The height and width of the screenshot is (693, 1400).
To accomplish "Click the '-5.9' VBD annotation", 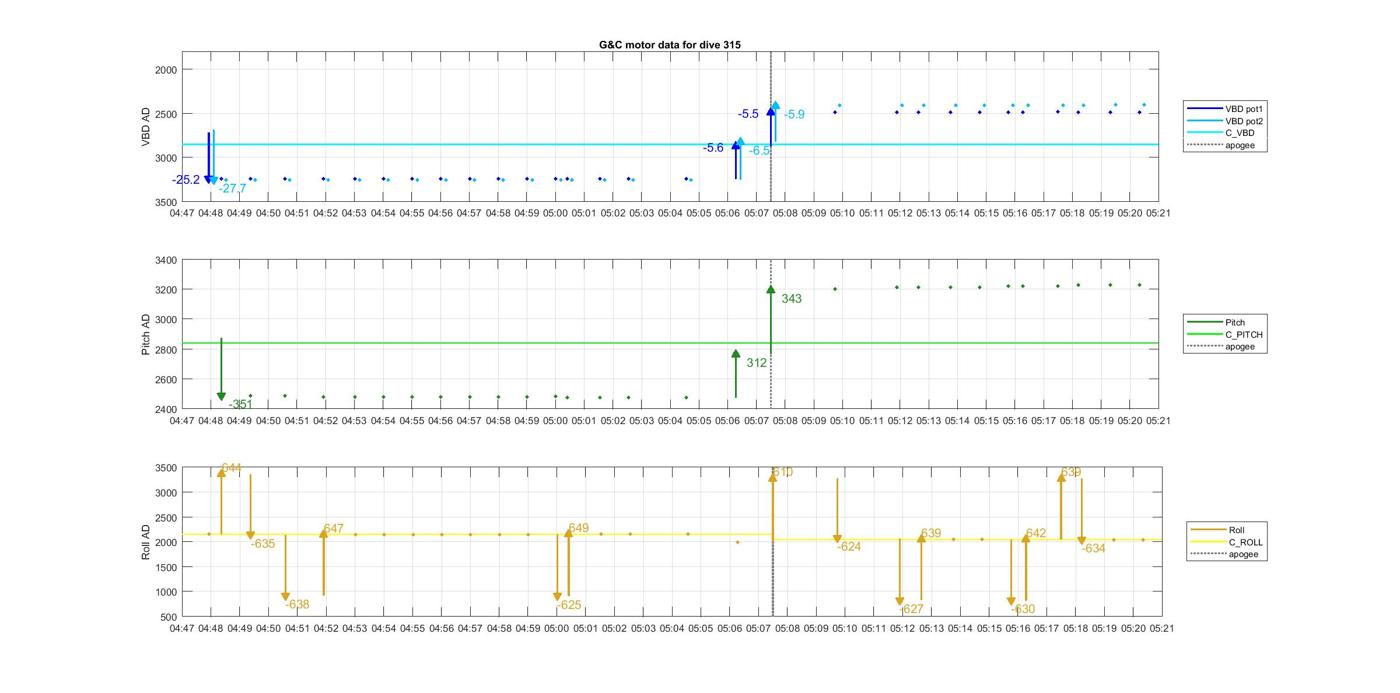I will (794, 114).
